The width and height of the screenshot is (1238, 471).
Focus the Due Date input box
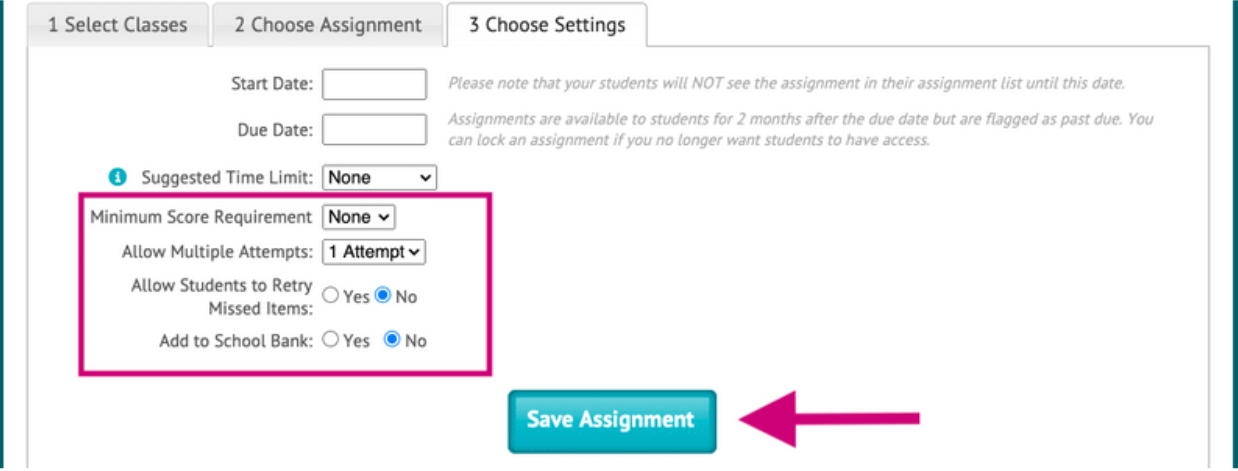click(x=374, y=129)
